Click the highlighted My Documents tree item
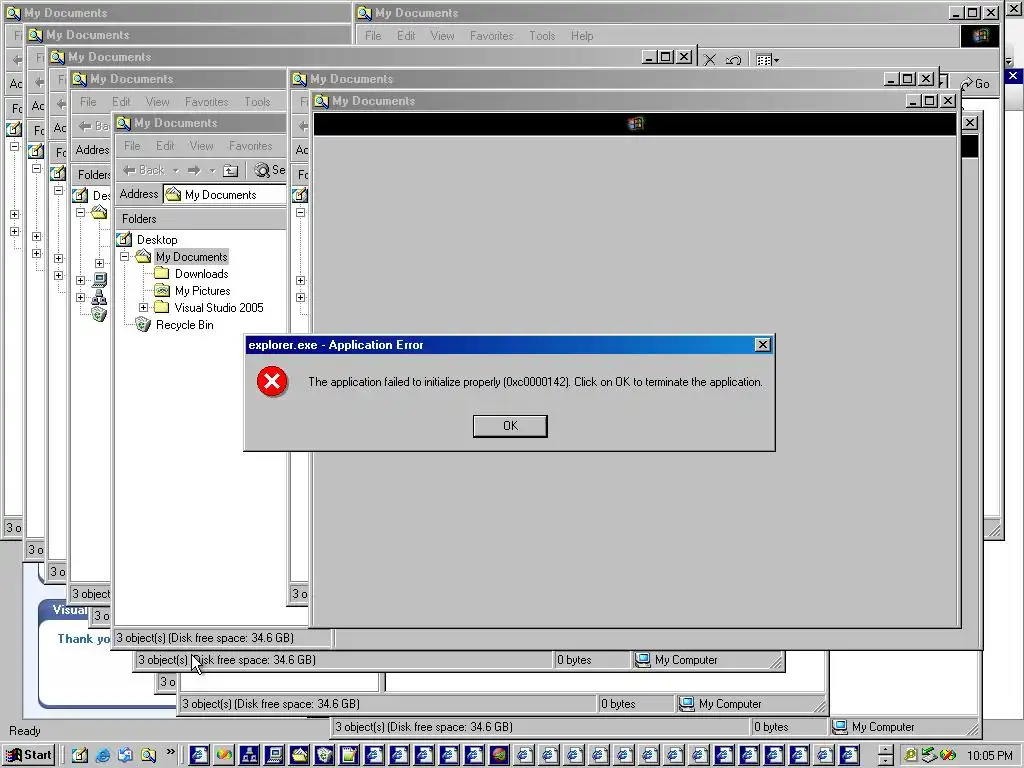 (x=191, y=257)
